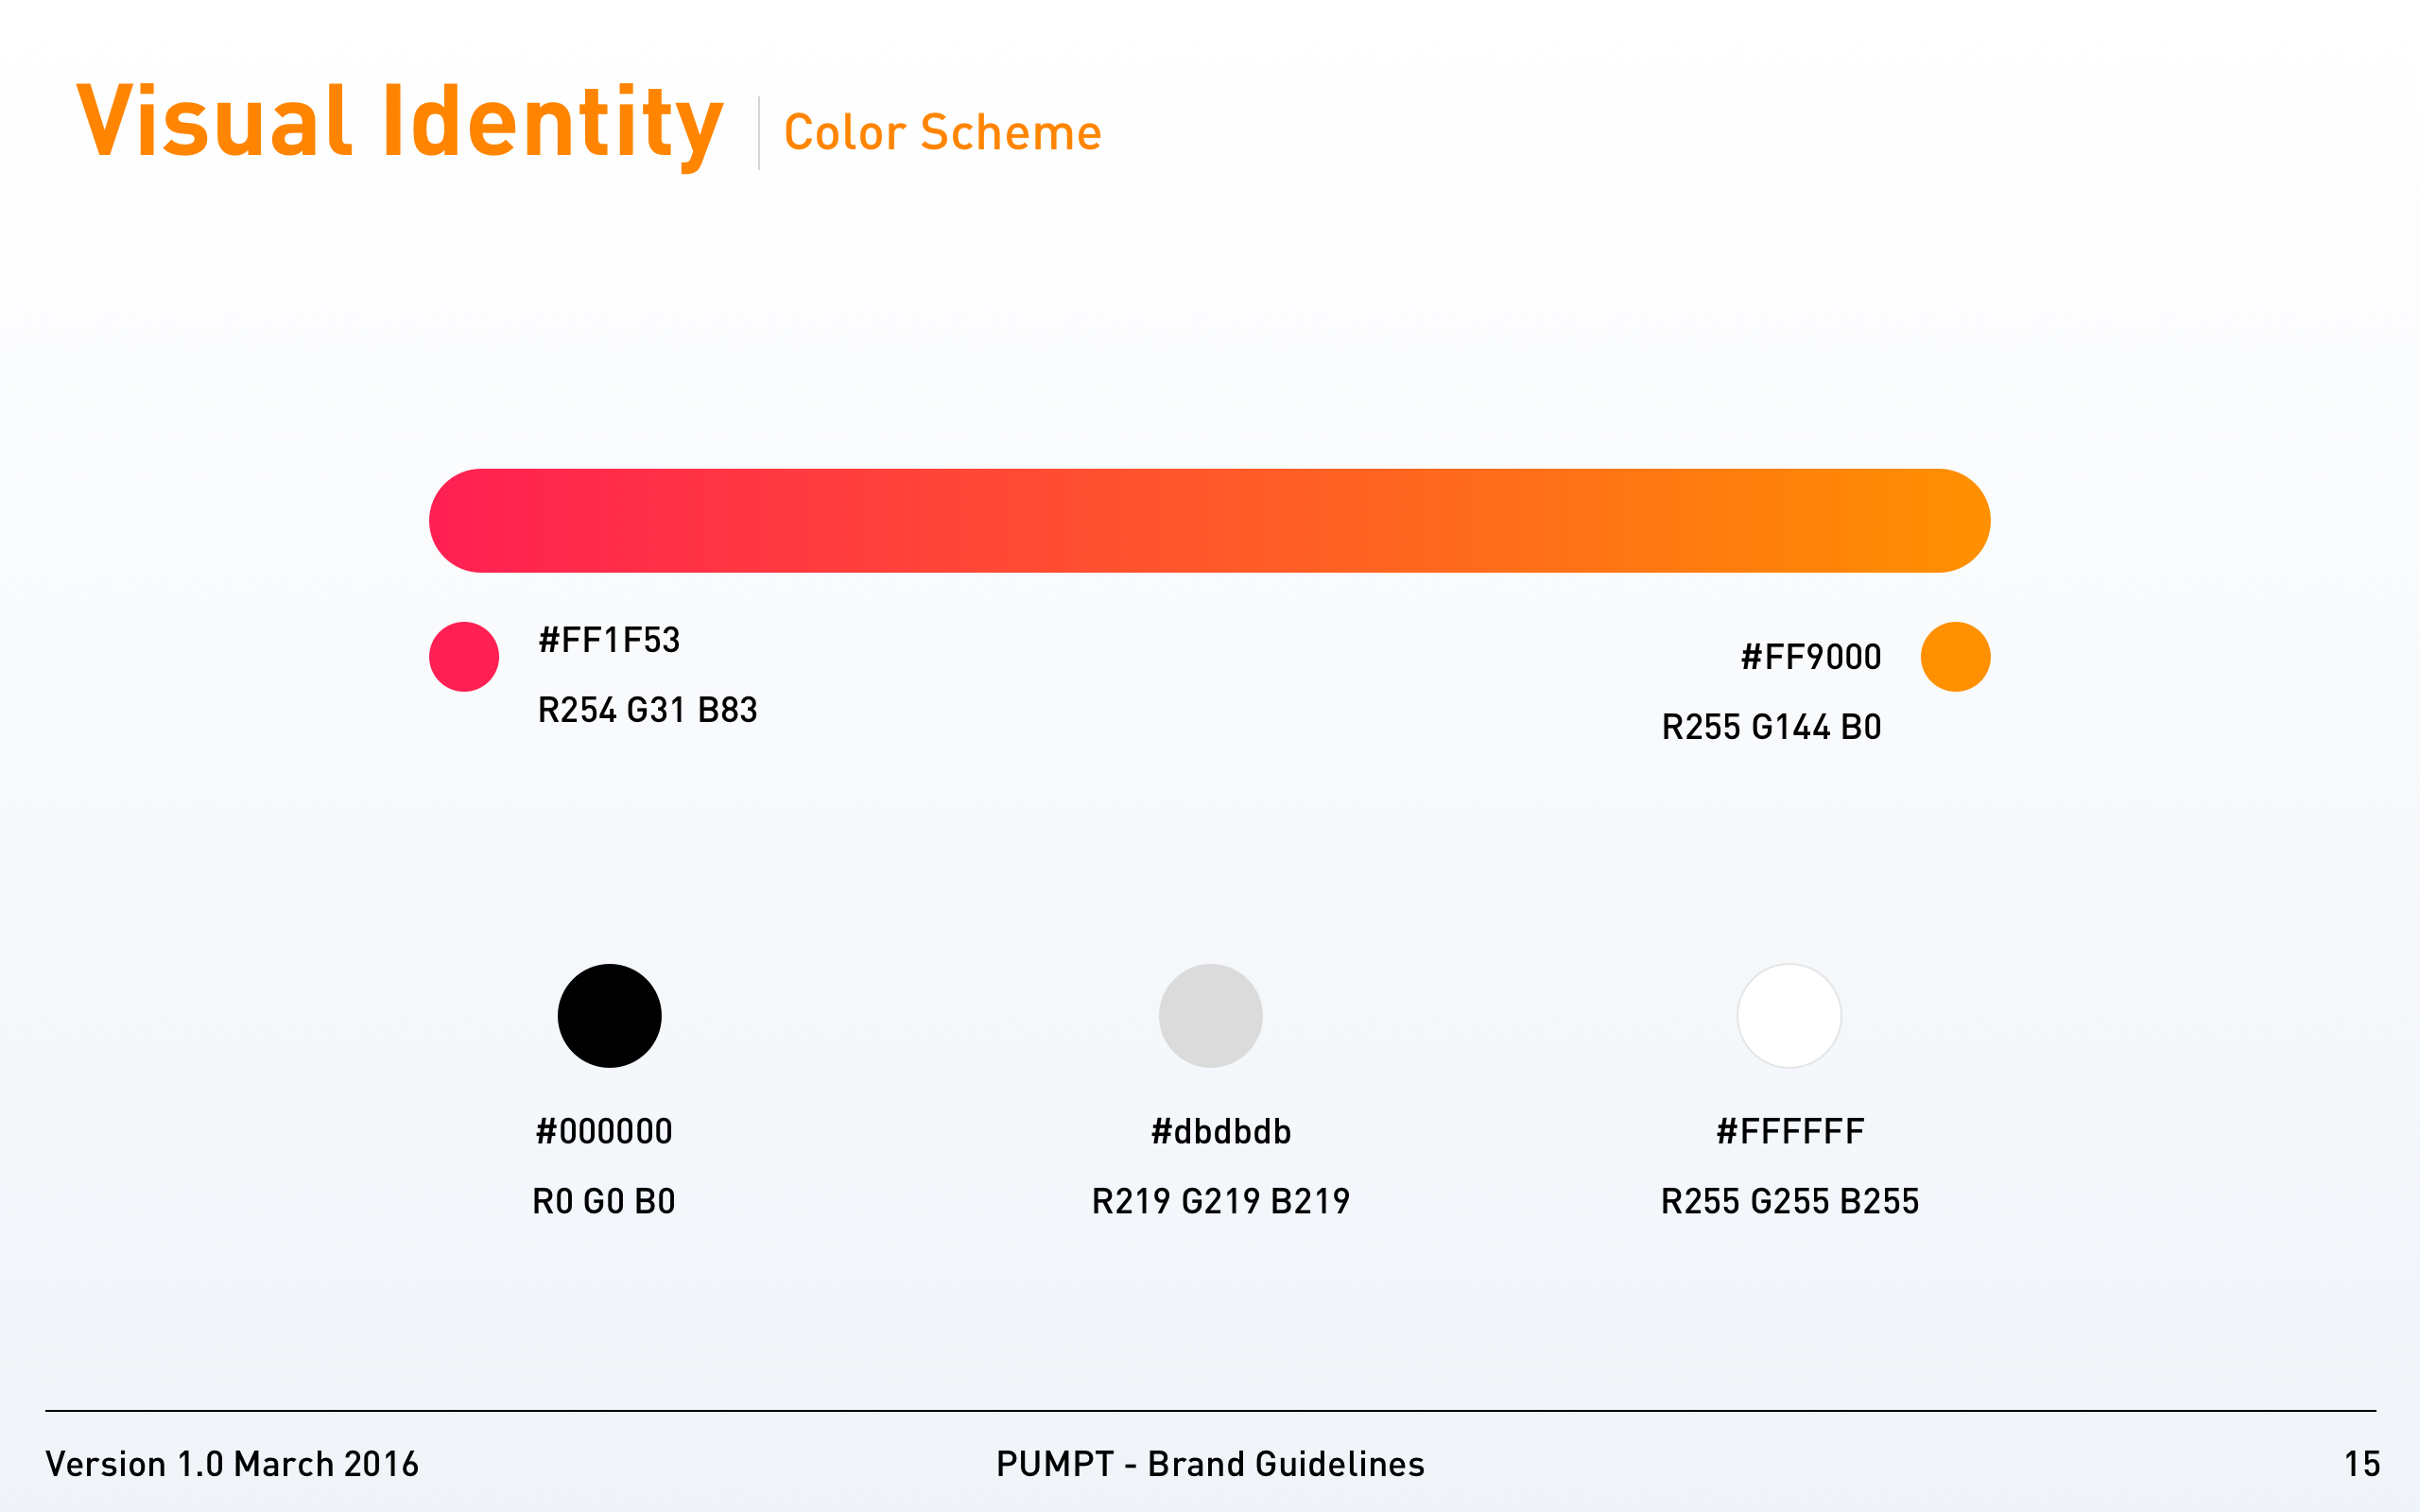Screen dimensions: 2420x1512
Task: Click the #FFFFFF hex code text
Action: [x=1790, y=1131]
